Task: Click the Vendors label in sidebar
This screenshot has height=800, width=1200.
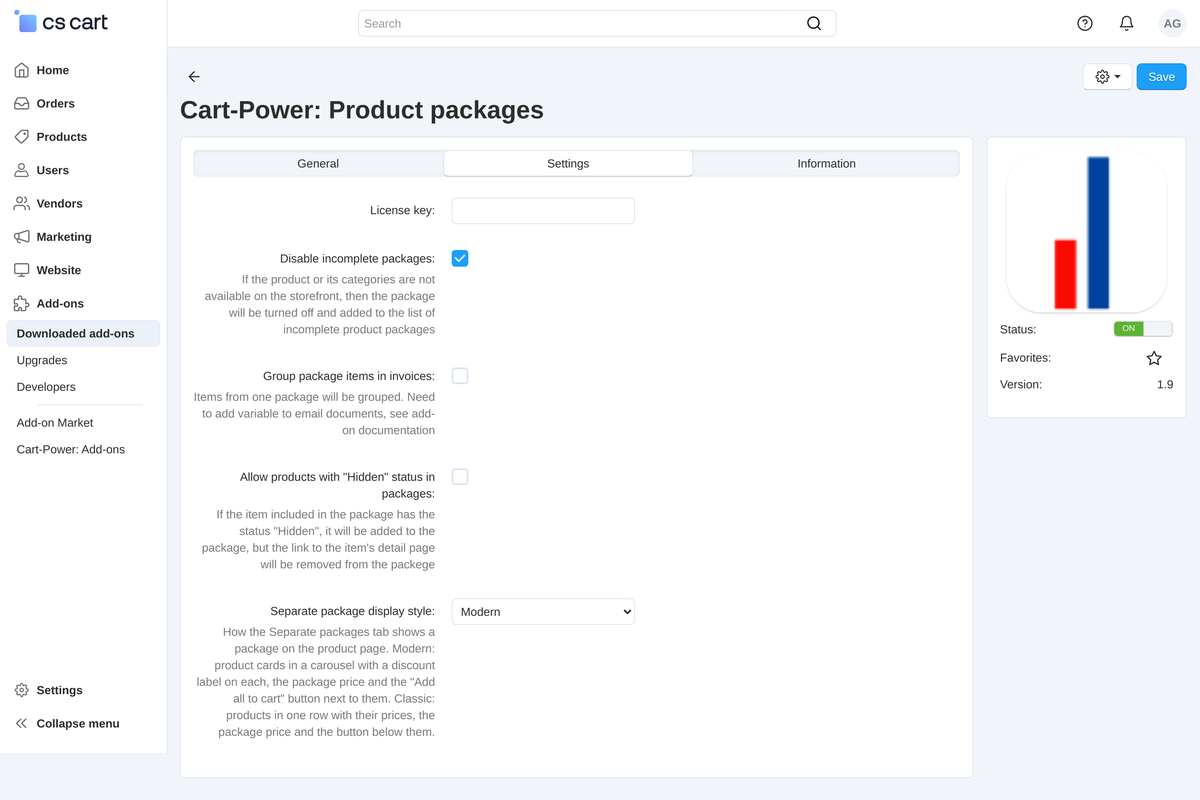Action: (60, 203)
